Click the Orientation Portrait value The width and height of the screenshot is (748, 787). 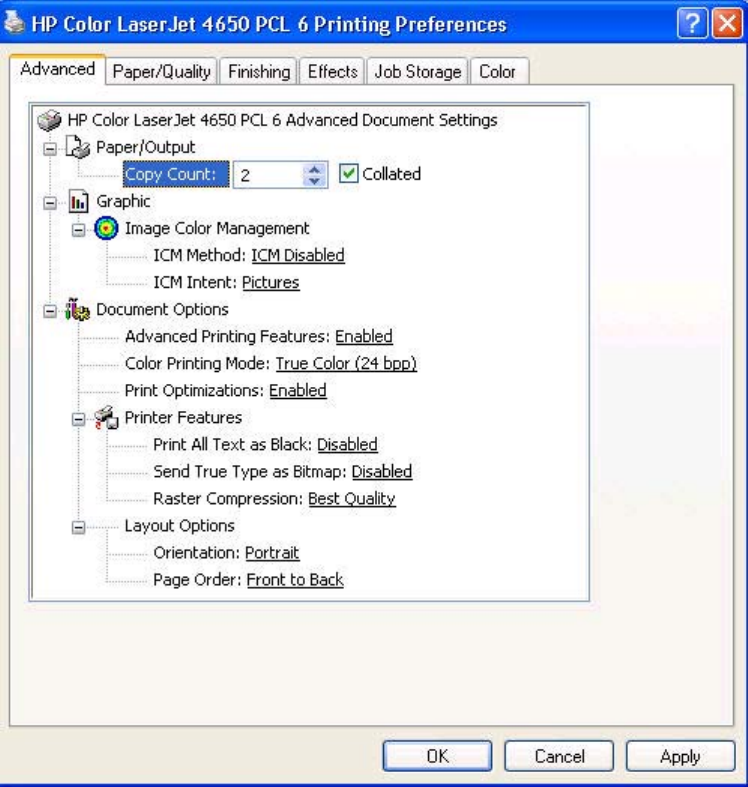coord(272,553)
